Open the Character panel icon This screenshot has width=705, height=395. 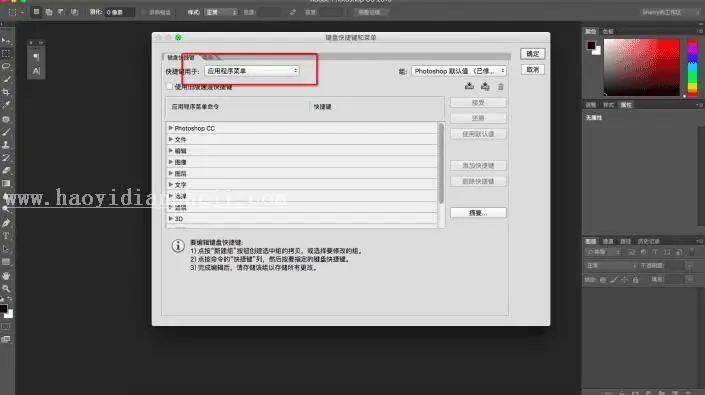pos(36,71)
